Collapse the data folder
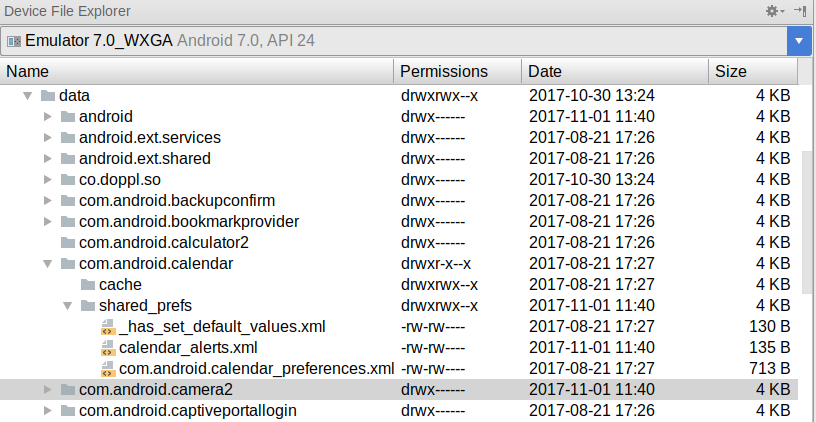 click(28, 96)
